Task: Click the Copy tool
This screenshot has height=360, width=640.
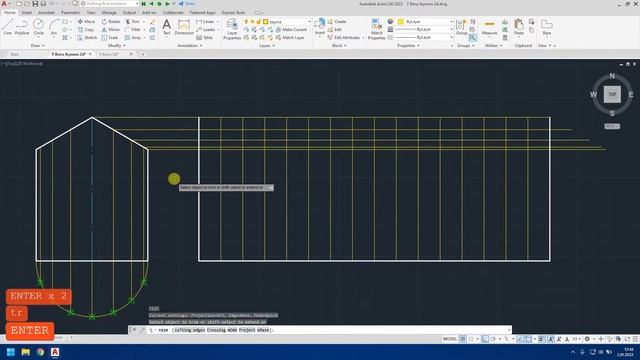Action: (86, 29)
